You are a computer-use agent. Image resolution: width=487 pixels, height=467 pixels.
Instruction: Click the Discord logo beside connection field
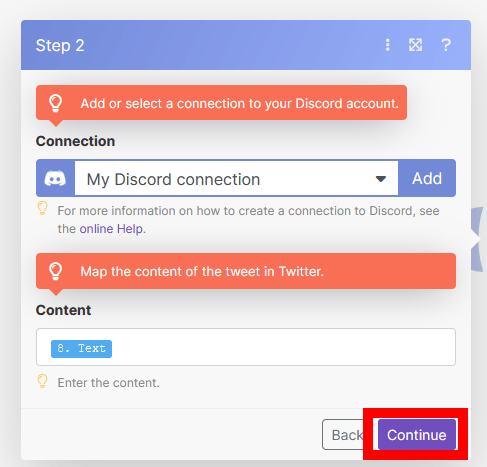click(x=55, y=178)
